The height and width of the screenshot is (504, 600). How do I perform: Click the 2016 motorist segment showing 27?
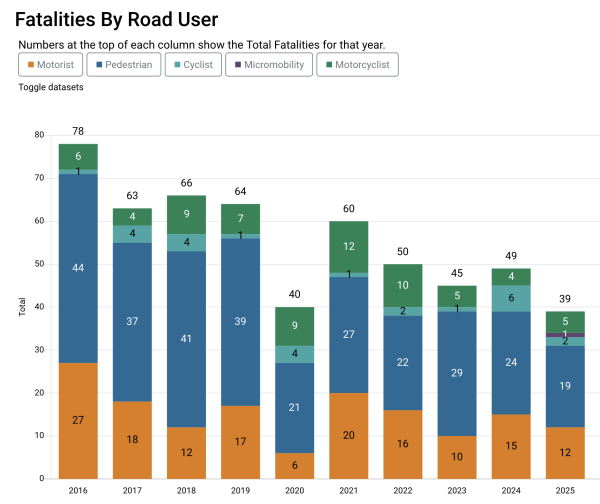78,420
